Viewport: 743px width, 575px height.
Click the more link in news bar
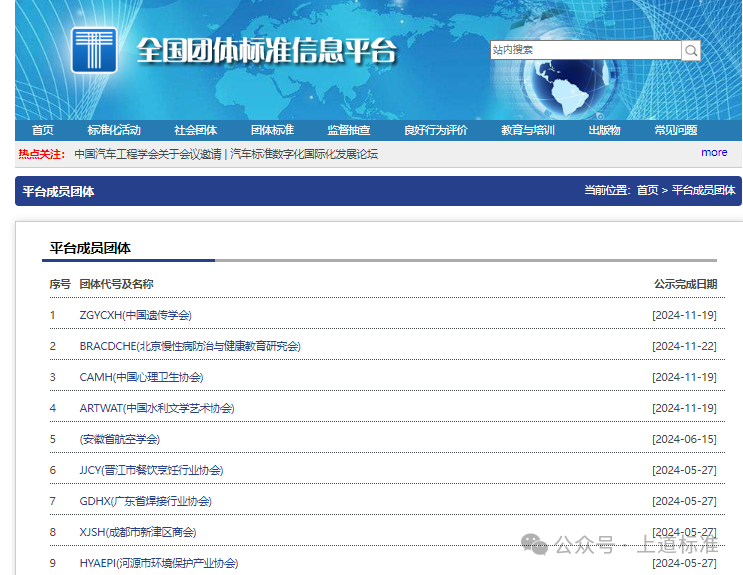[714, 153]
